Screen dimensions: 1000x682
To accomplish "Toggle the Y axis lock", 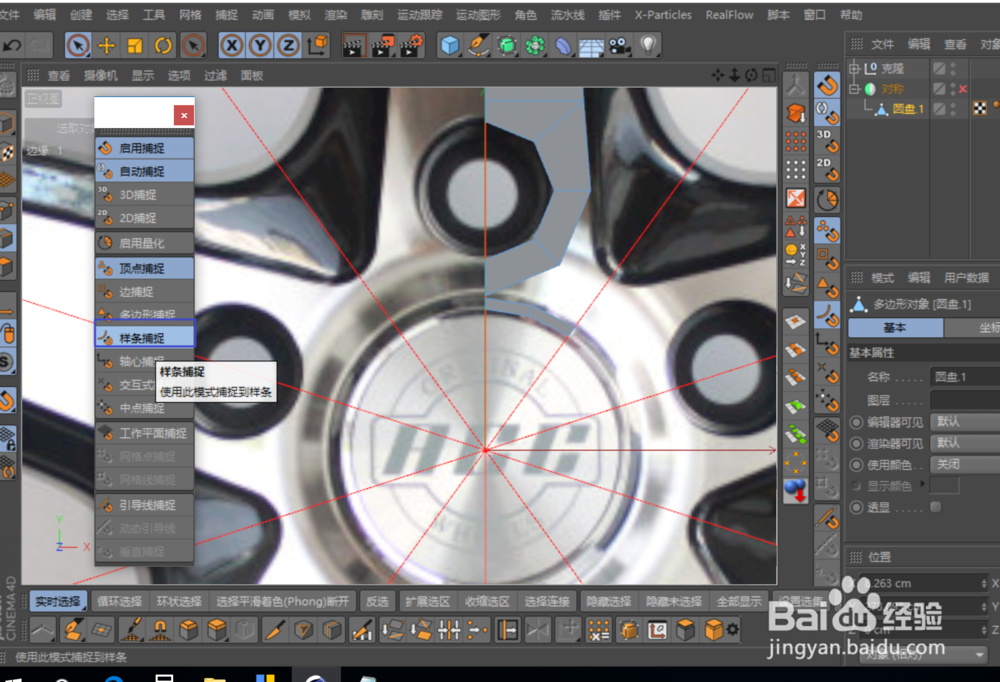I will tap(260, 45).
